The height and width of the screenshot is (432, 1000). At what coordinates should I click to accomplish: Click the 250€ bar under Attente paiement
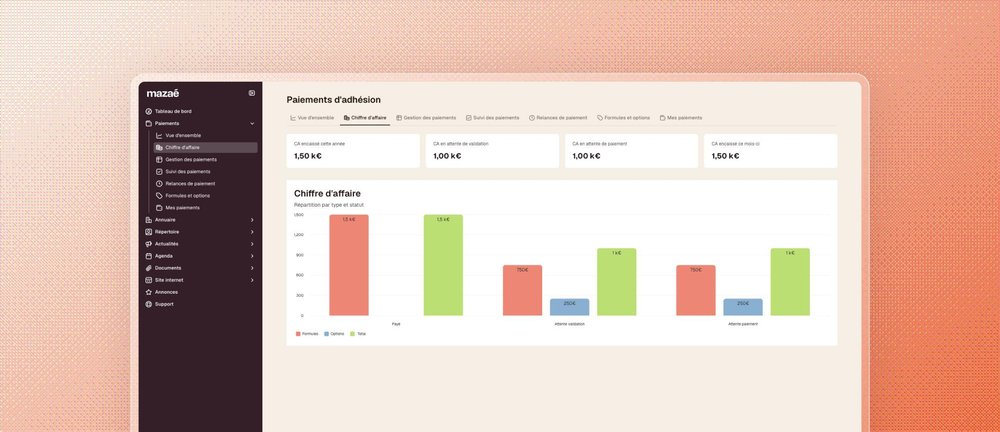(743, 307)
